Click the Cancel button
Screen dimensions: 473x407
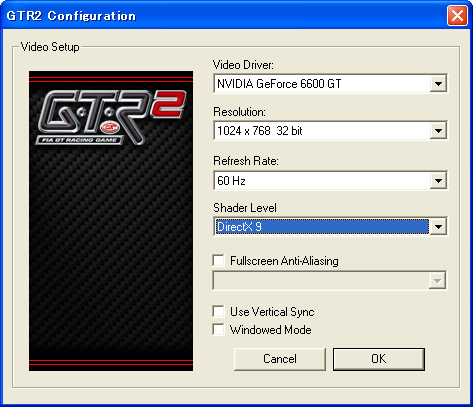[x=280, y=359]
